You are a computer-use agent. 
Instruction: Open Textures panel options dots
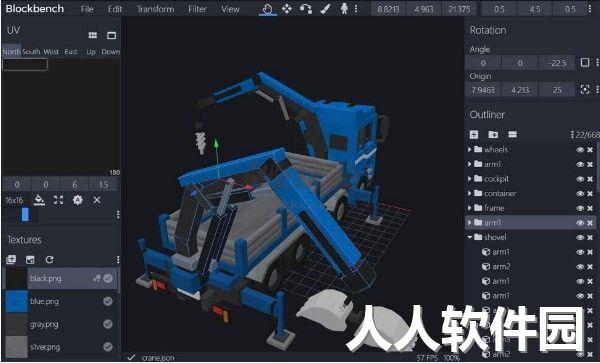click(118, 260)
